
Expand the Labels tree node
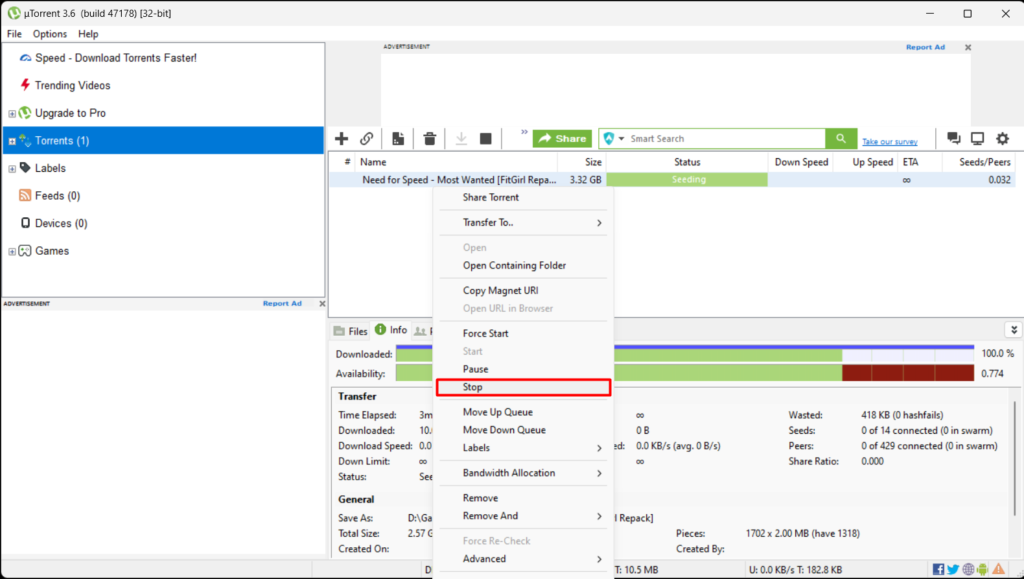[x=12, y=168]
